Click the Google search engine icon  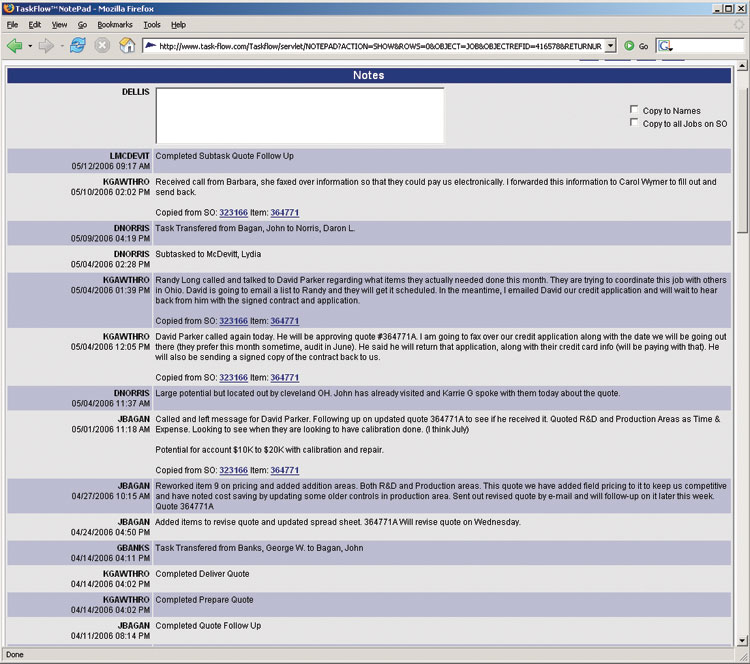point(665,46)
